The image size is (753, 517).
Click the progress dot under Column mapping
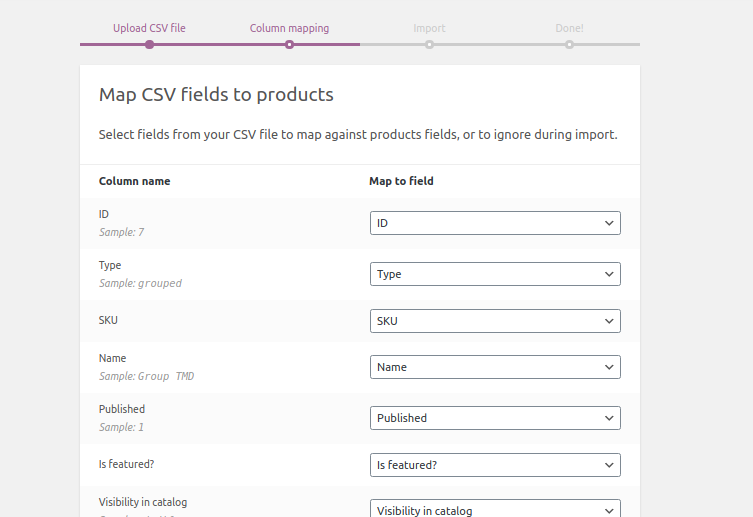(289, 44)
